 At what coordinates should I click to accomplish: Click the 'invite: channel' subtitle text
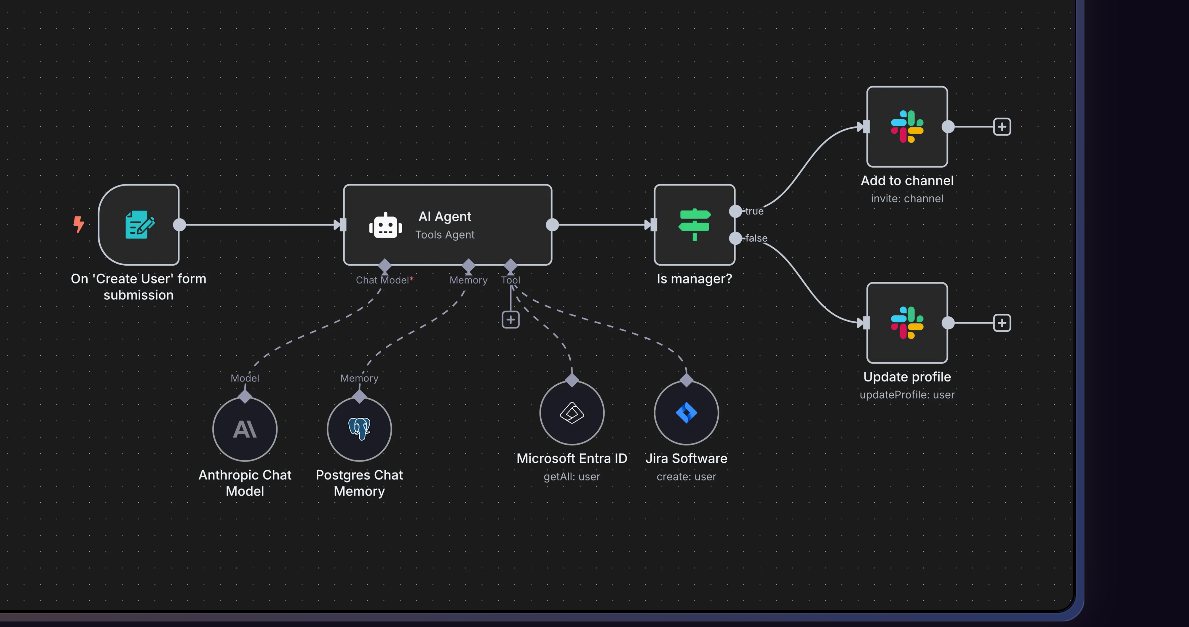click(x=907, y=199)
